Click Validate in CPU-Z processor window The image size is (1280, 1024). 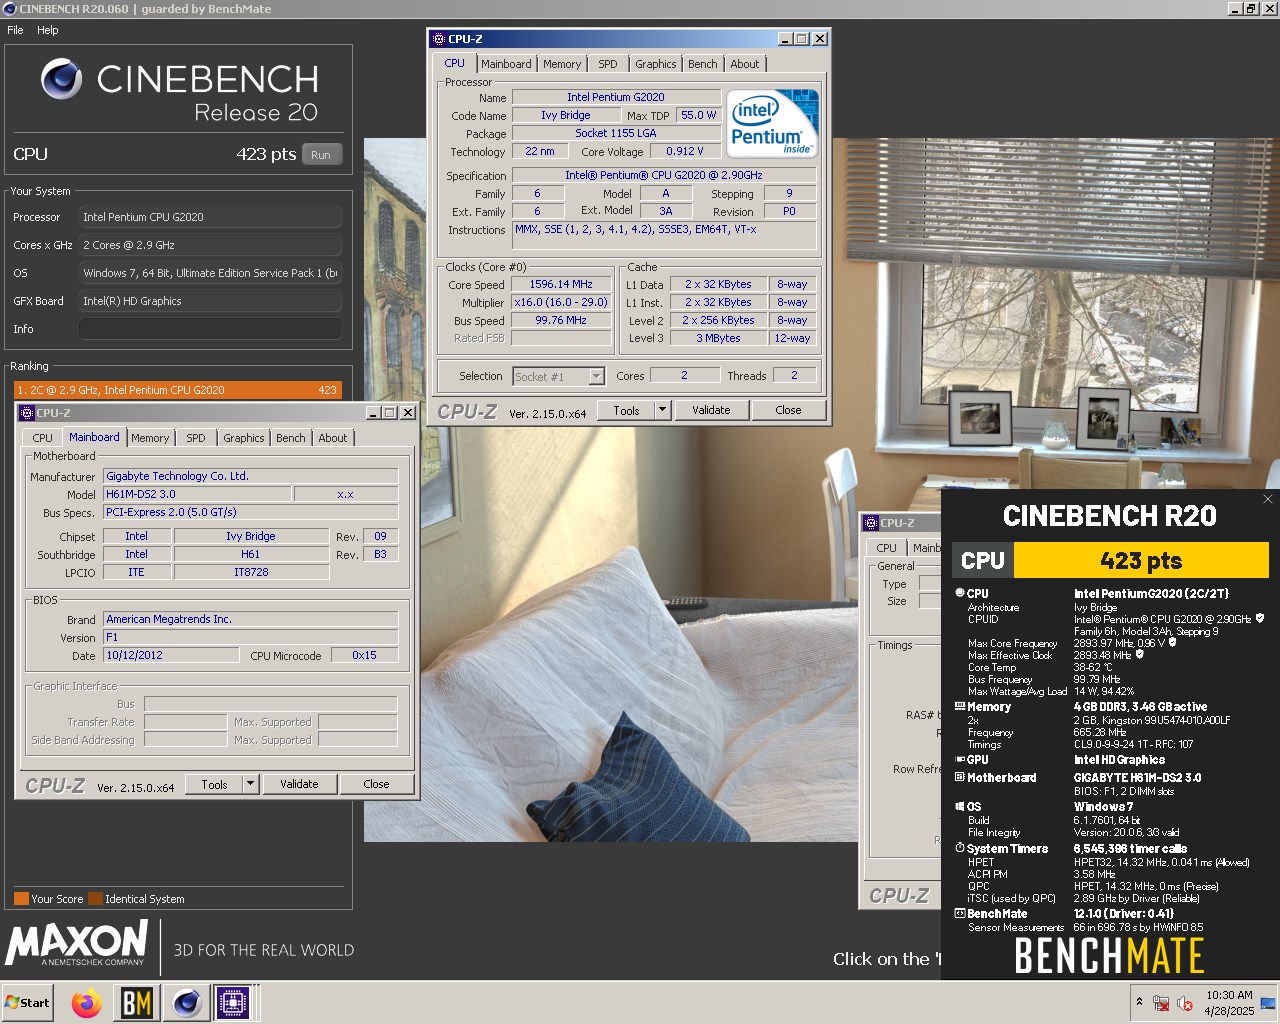[711, 410]
